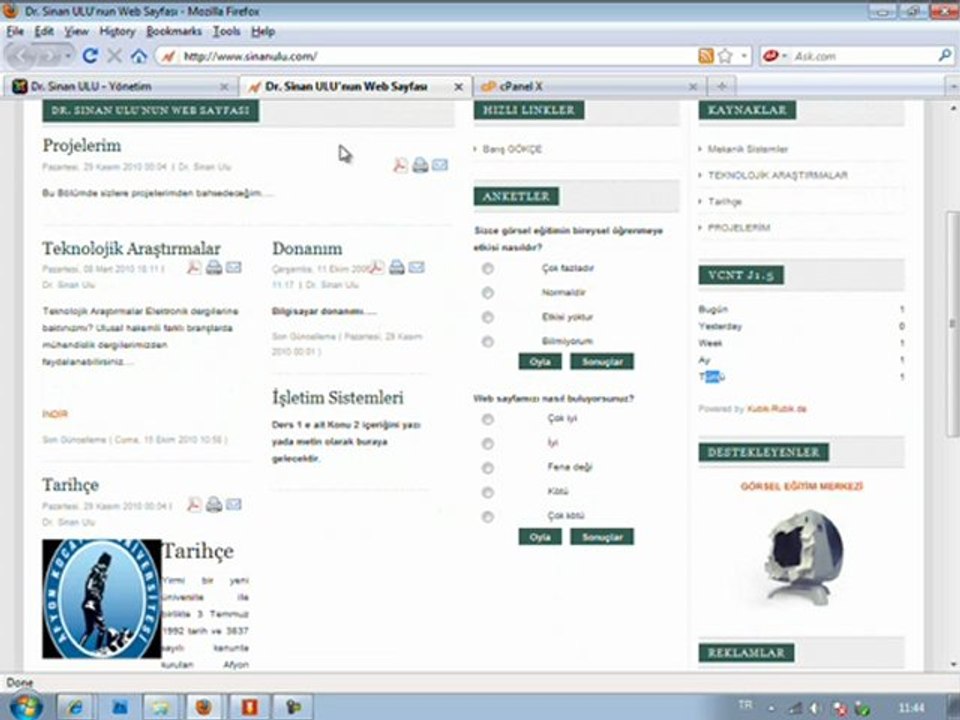960x720 pixels.
Task: Print the Tarihçe article
Action: pyautogui.click(x=214, y=504)
